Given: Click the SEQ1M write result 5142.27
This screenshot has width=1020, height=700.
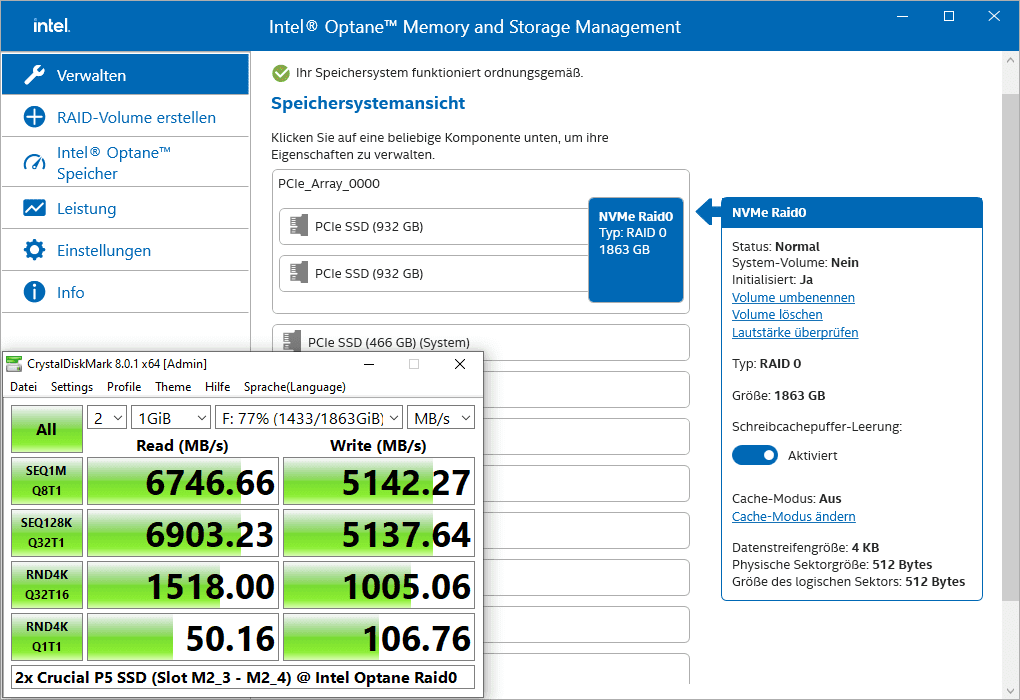Looking at the screenshot, I should [x=379, y=481].
